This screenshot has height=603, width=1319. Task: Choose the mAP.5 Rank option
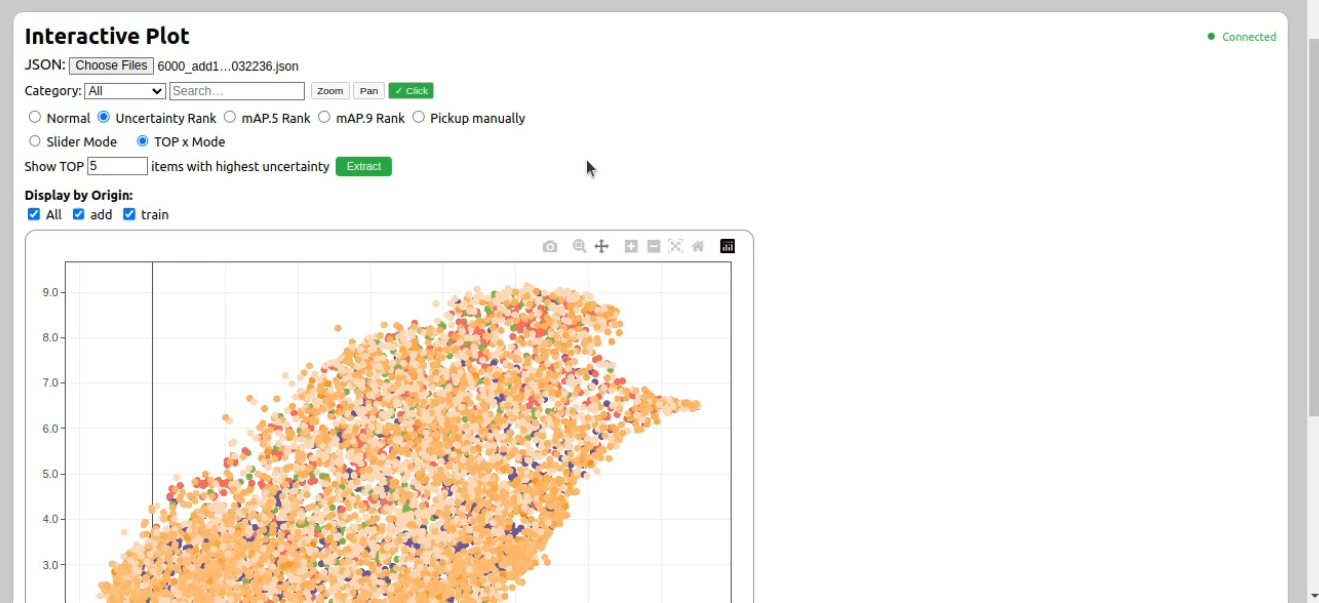pyautogui.click(x=230, y=117)
